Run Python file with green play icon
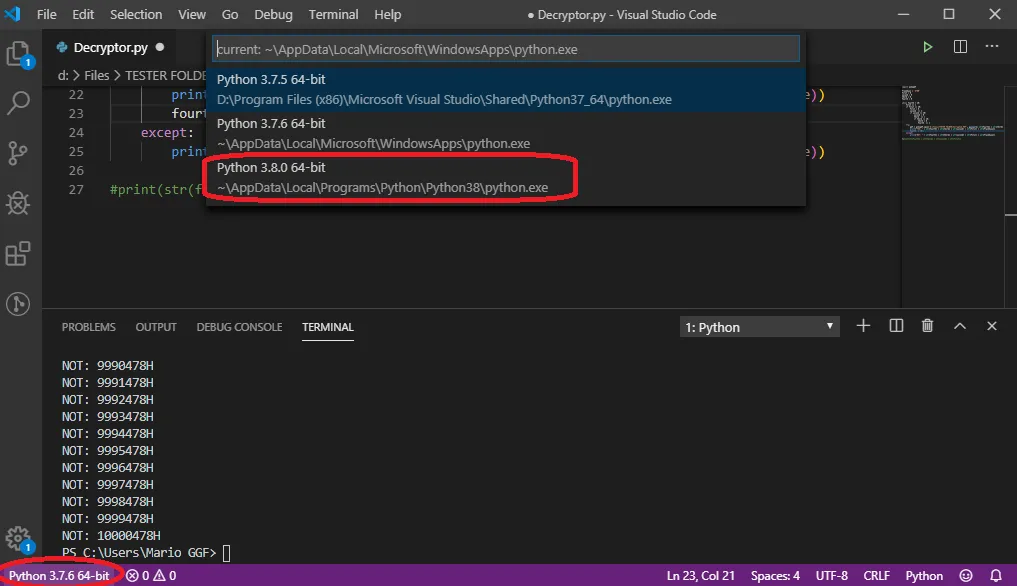Image resolution: width=1017 pixels, height=586 pixels. [x=927, y=47]
